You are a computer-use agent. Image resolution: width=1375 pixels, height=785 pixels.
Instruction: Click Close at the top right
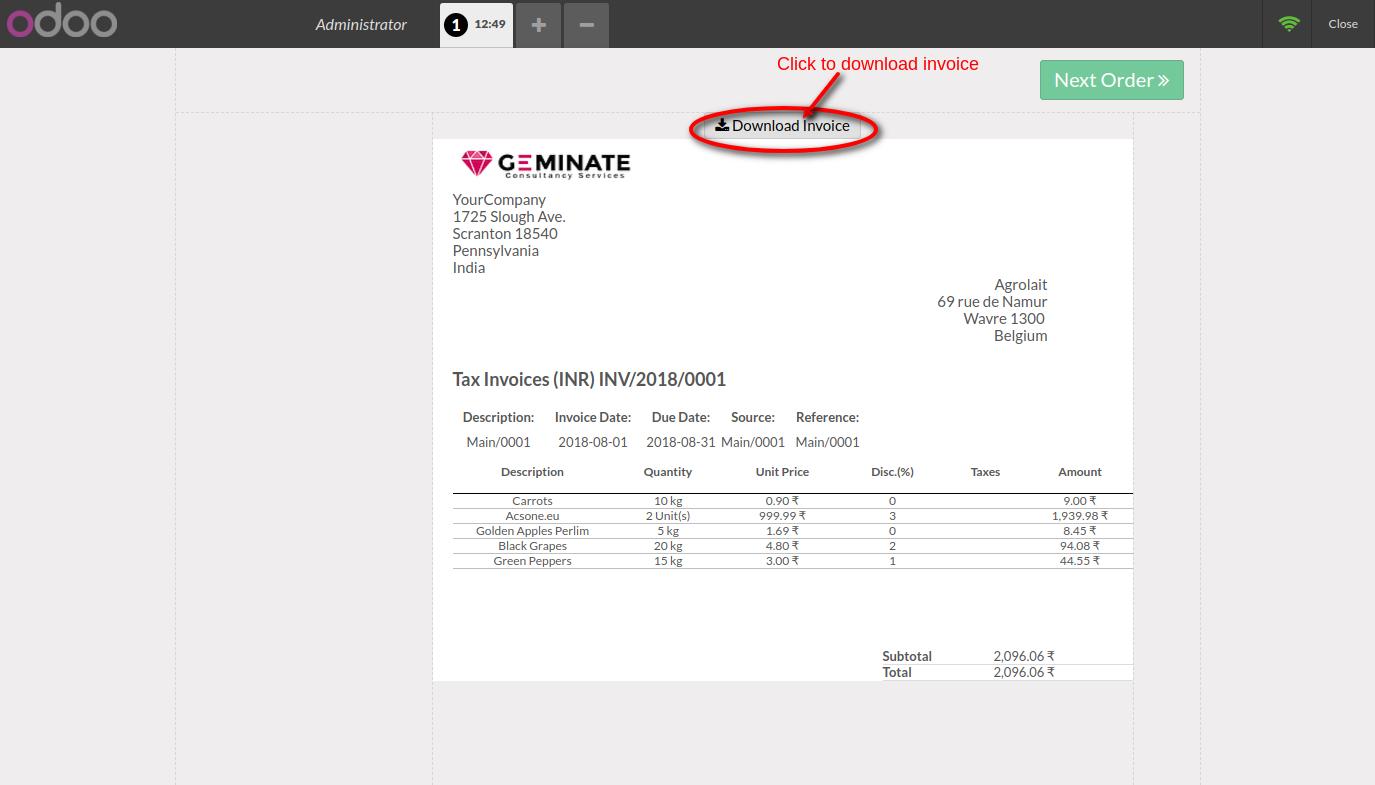pyautogui.click(x=1342, y=23)
